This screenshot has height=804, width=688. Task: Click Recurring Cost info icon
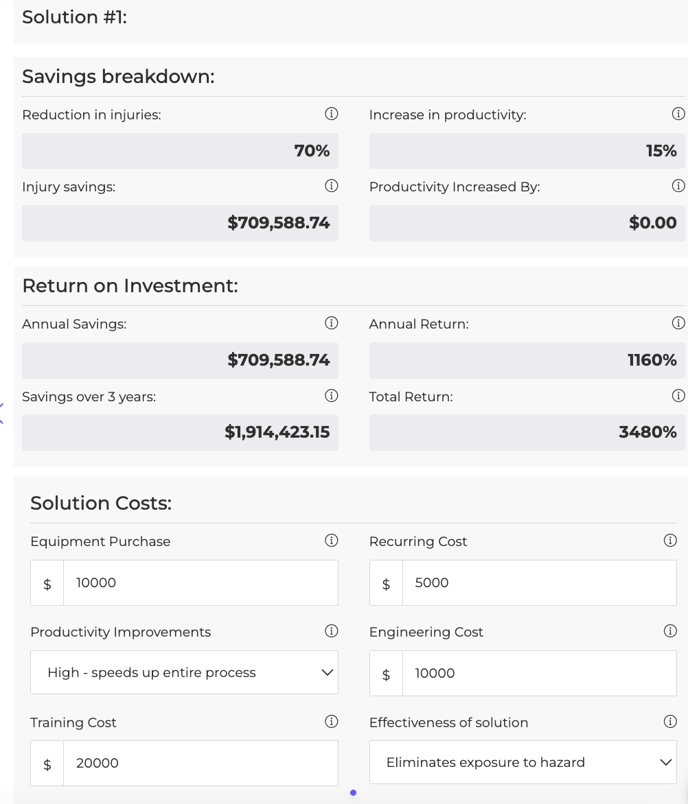click(x=670, y=541)
